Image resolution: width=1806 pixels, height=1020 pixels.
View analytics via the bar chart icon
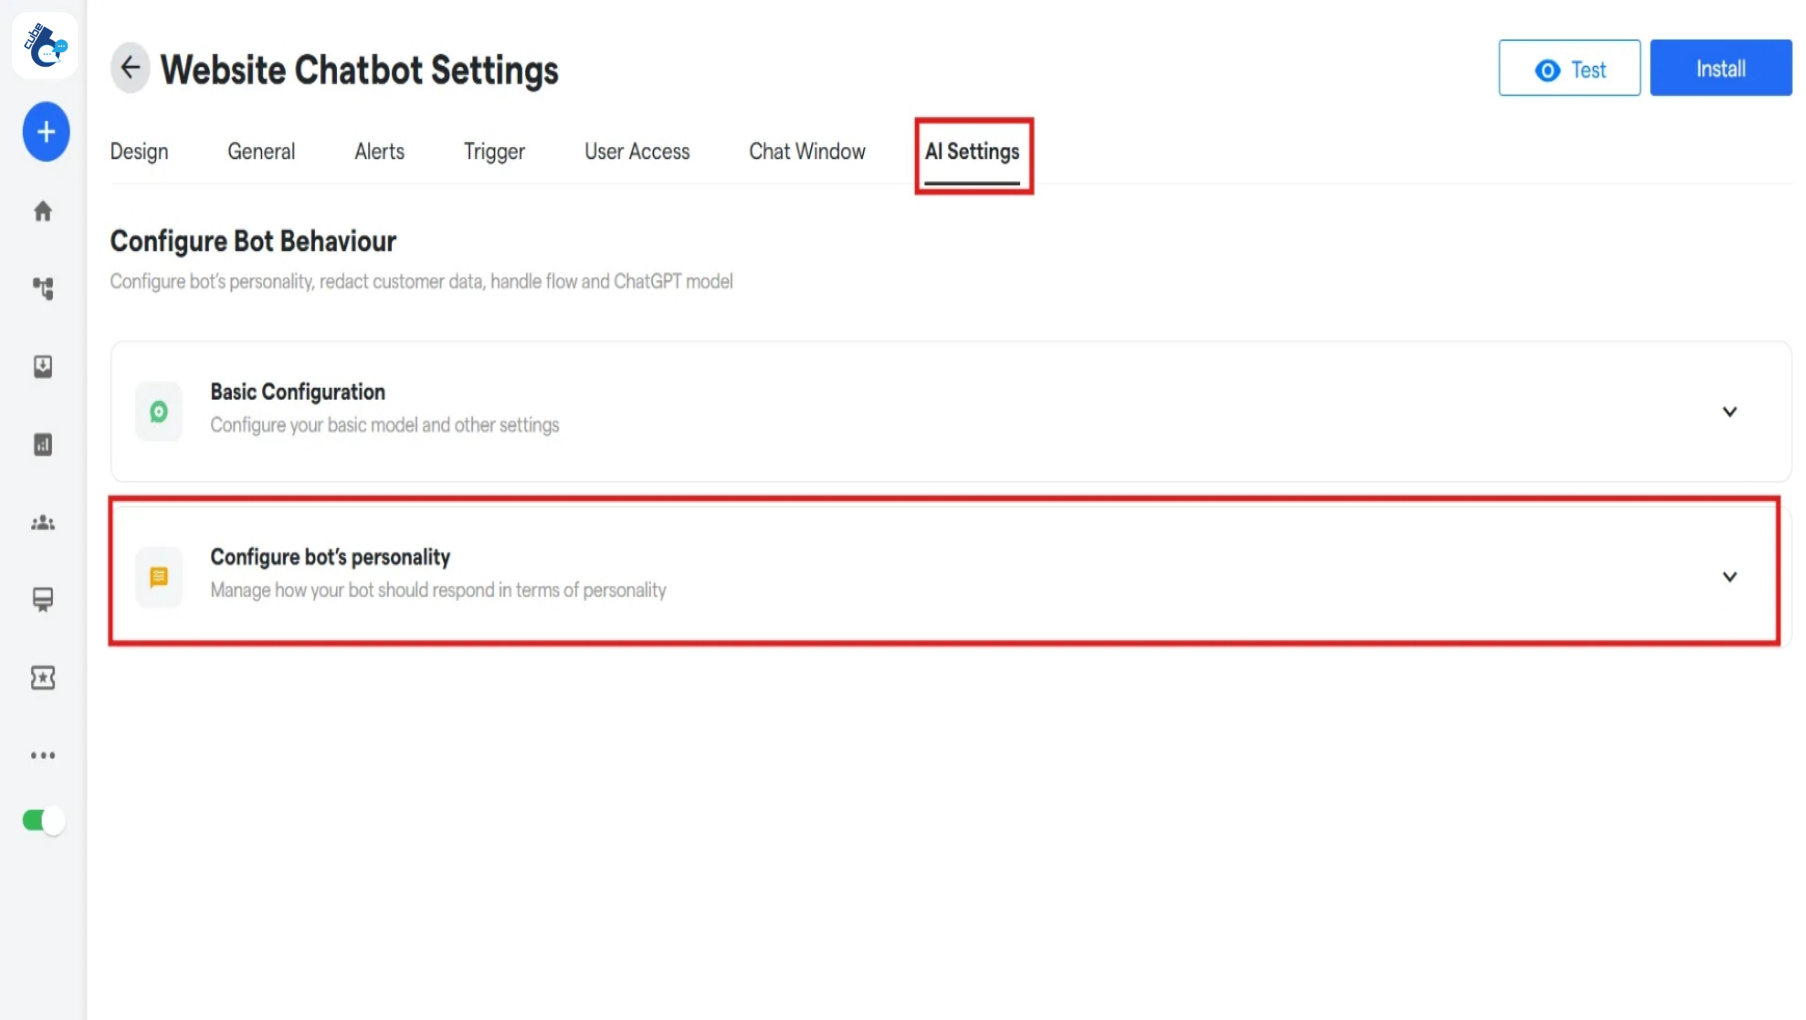[x=42, y=445]
